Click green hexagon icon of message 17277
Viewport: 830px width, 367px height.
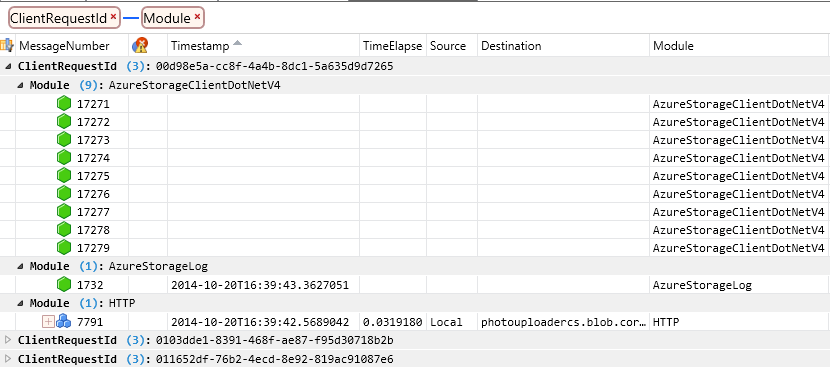[x=64, y=212]
